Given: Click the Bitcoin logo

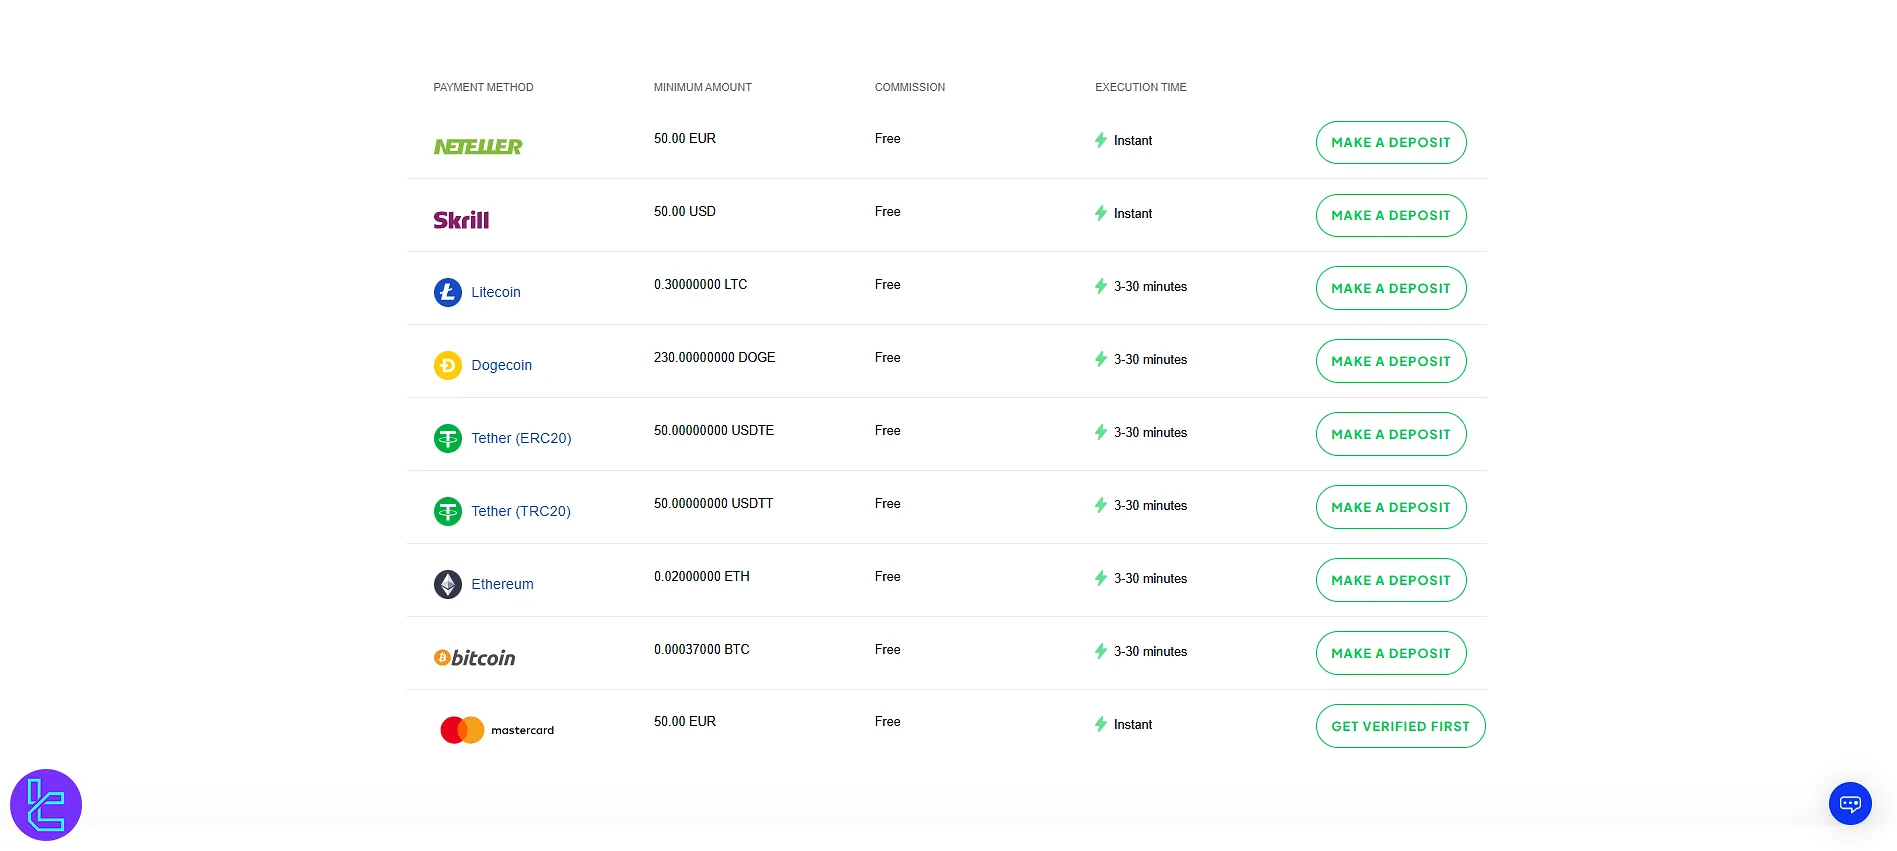Looking at the screenshot, I should pos(475,657).
